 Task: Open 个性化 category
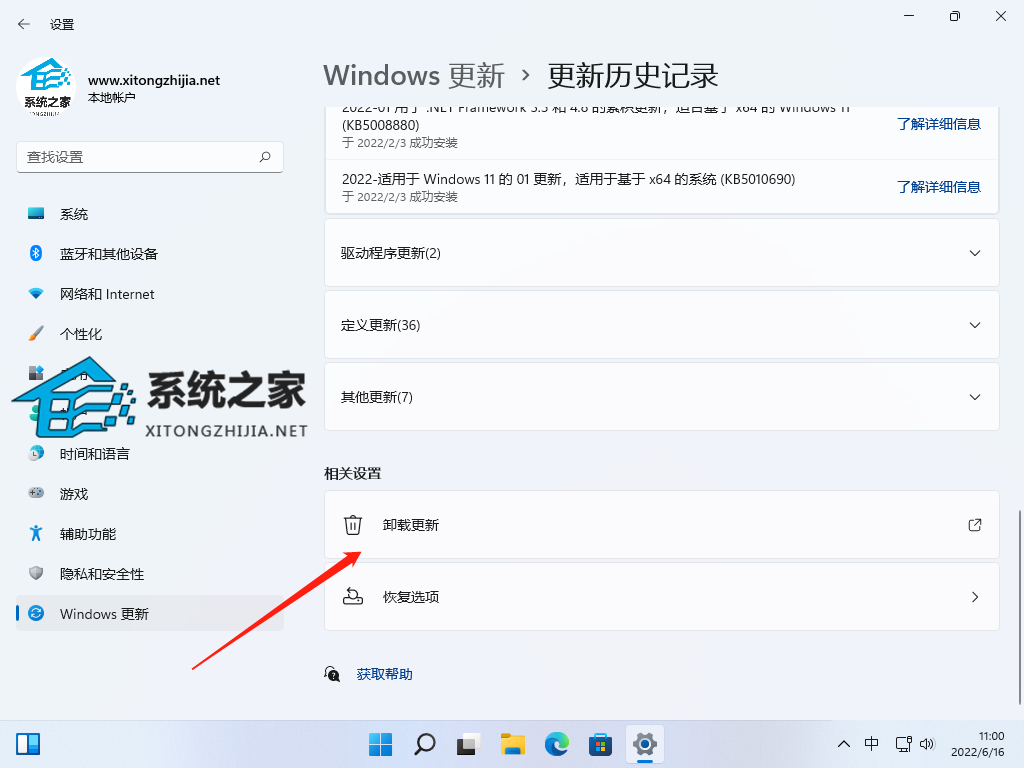pos(150,334)
